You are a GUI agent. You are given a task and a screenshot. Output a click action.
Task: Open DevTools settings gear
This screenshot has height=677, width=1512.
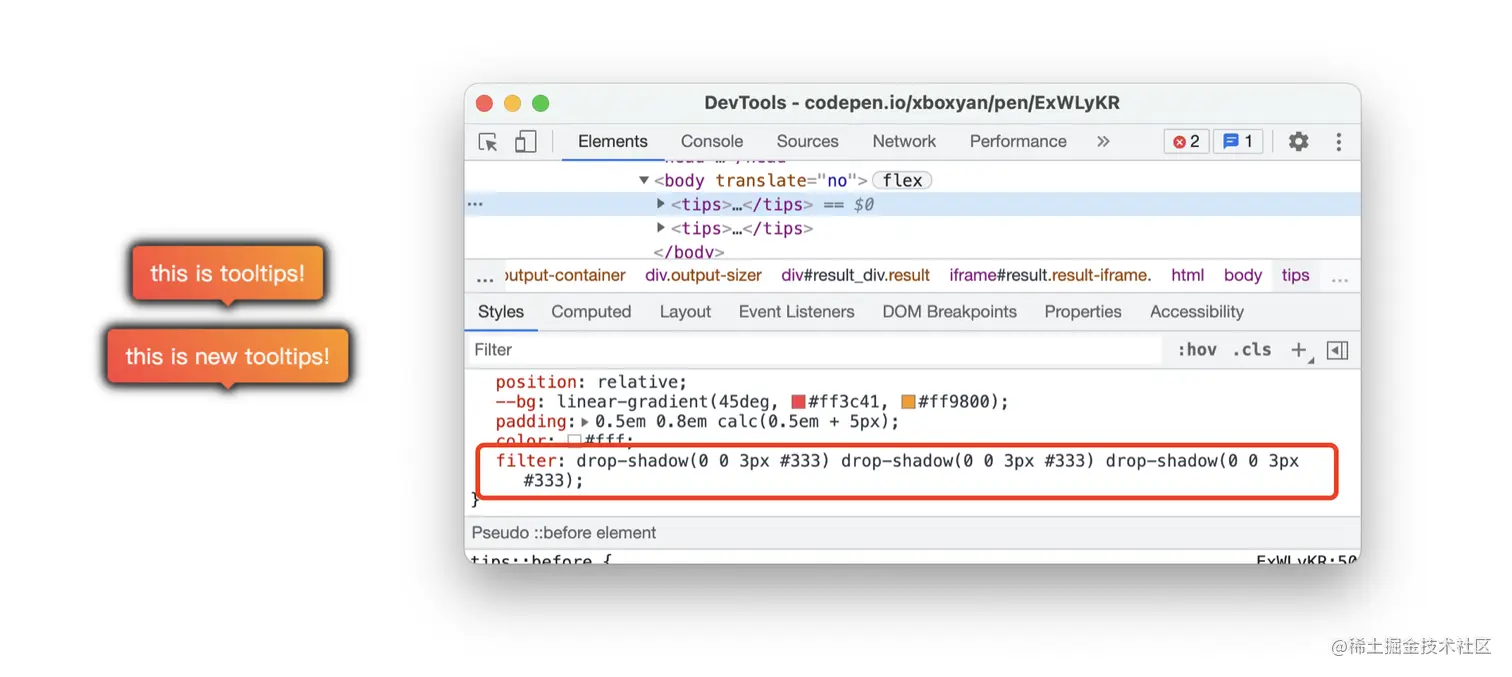[x=1298, y=142]
